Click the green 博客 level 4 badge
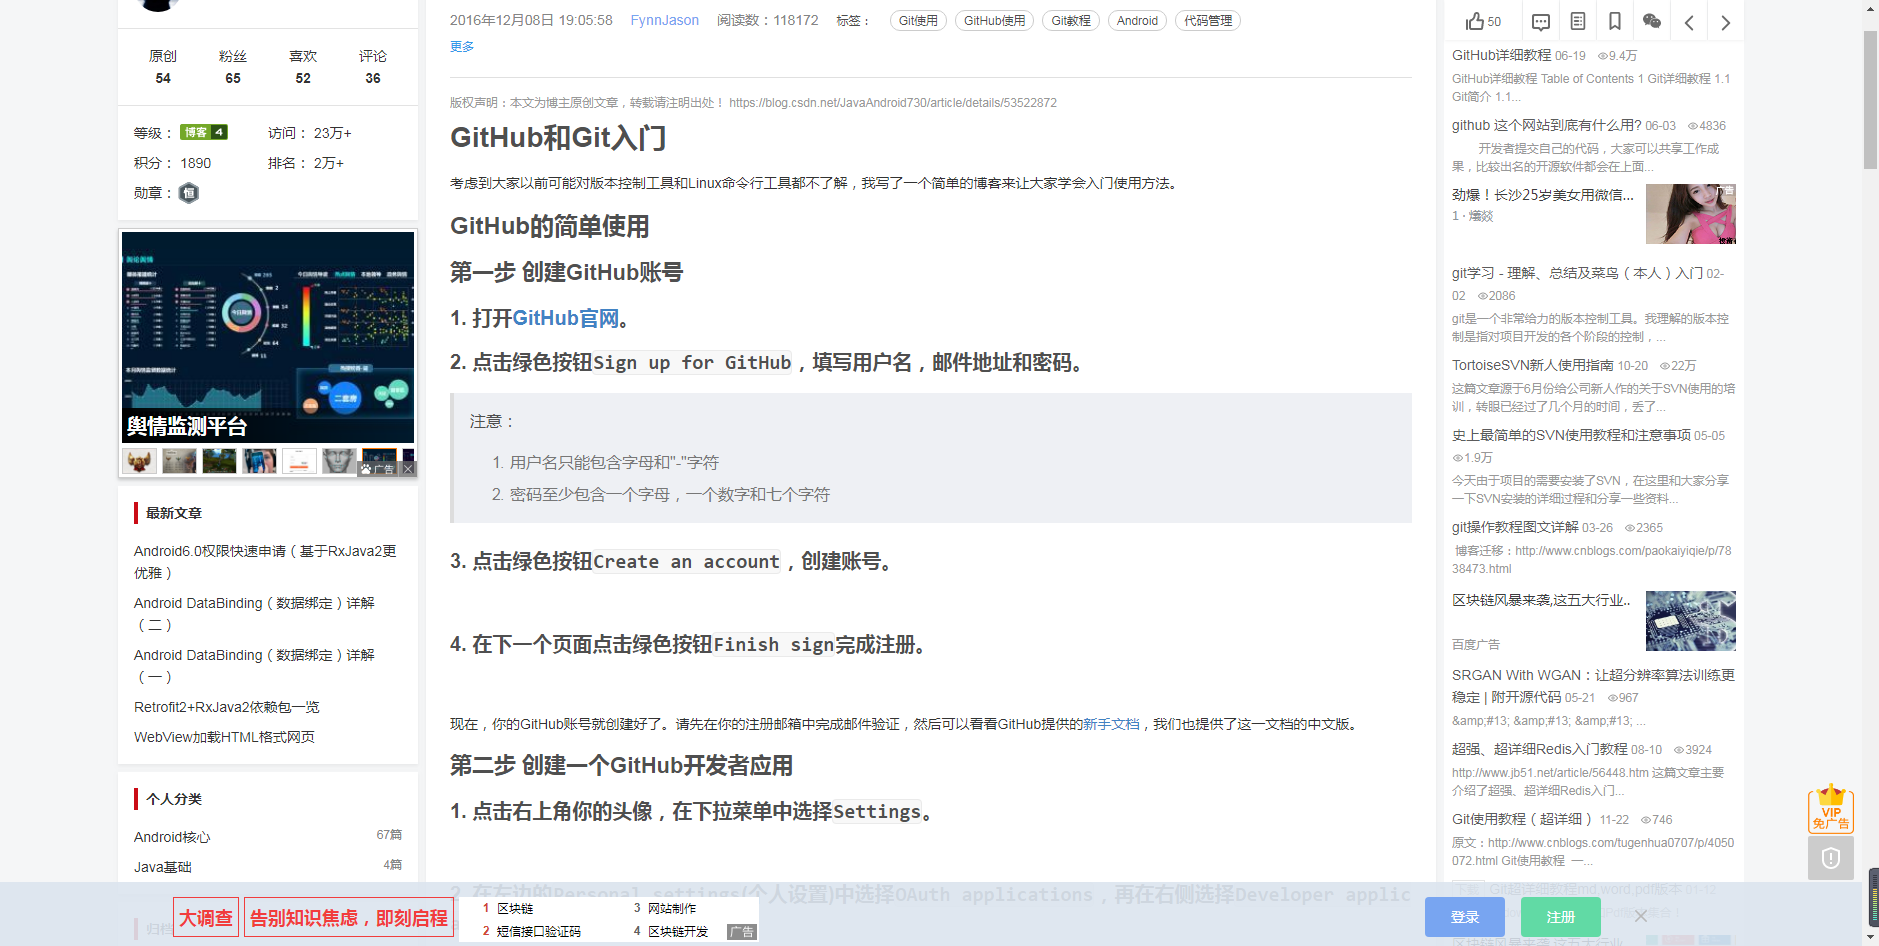The image size is (1879, 946). tap(204, 132)
